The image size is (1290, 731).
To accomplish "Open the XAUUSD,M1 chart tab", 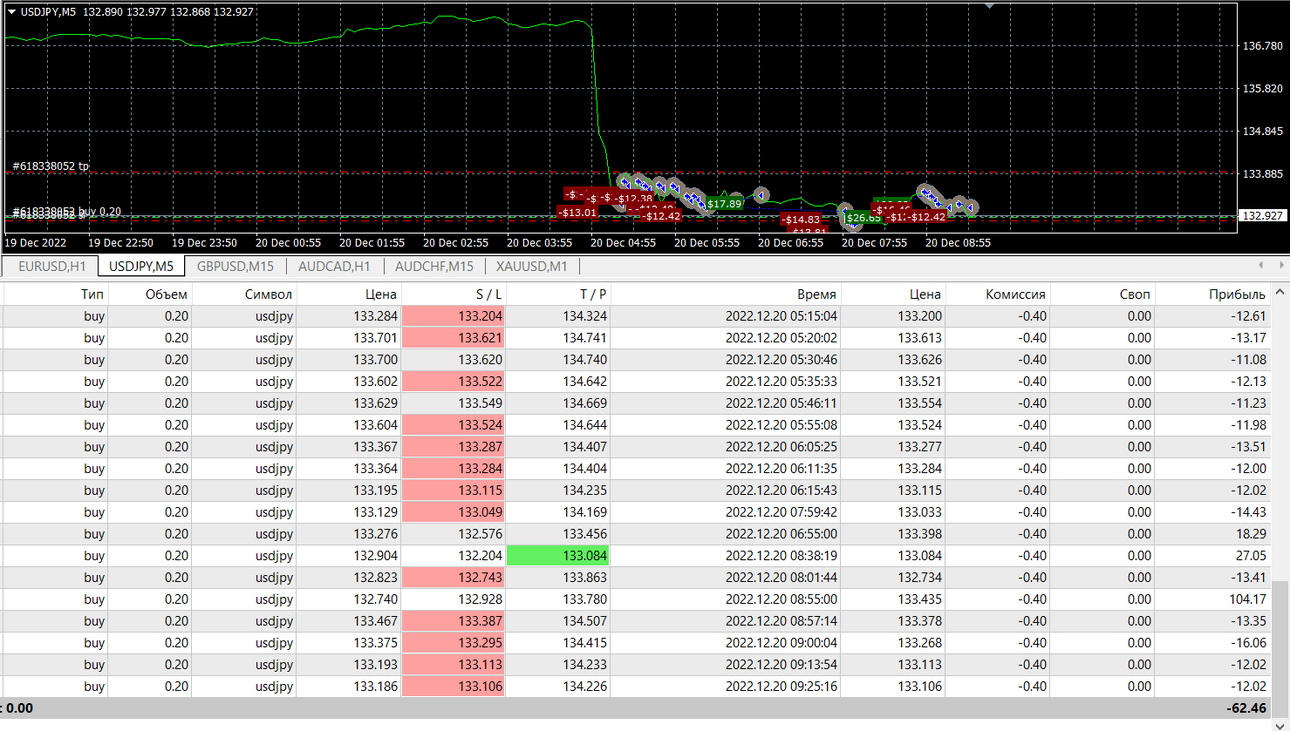I will [x=532, y=266].
